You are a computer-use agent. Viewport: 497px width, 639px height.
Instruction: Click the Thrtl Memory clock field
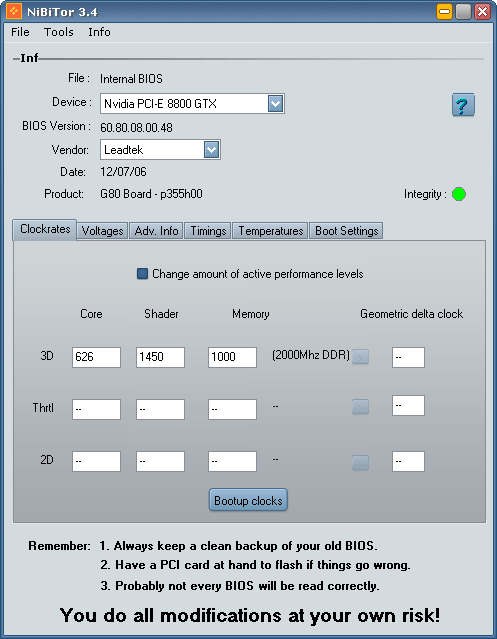point(233,409)
